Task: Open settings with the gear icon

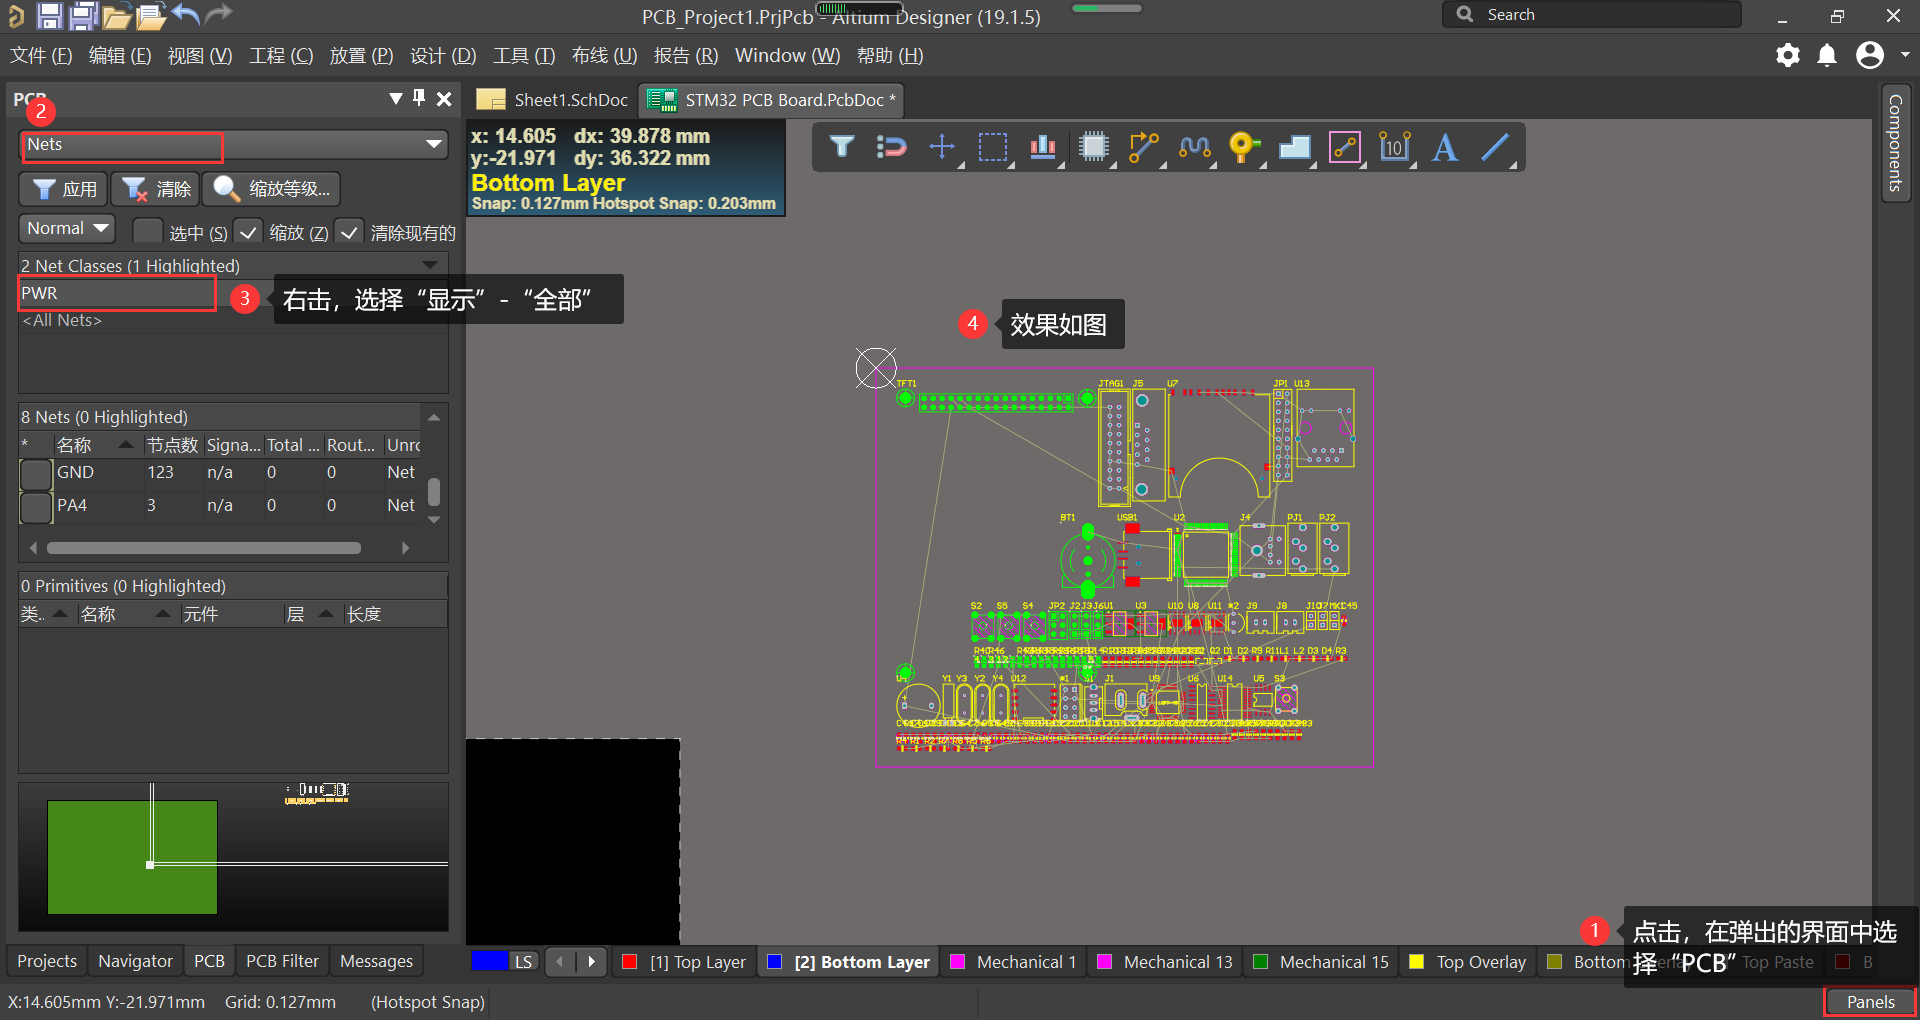Action: (1787, 55)
